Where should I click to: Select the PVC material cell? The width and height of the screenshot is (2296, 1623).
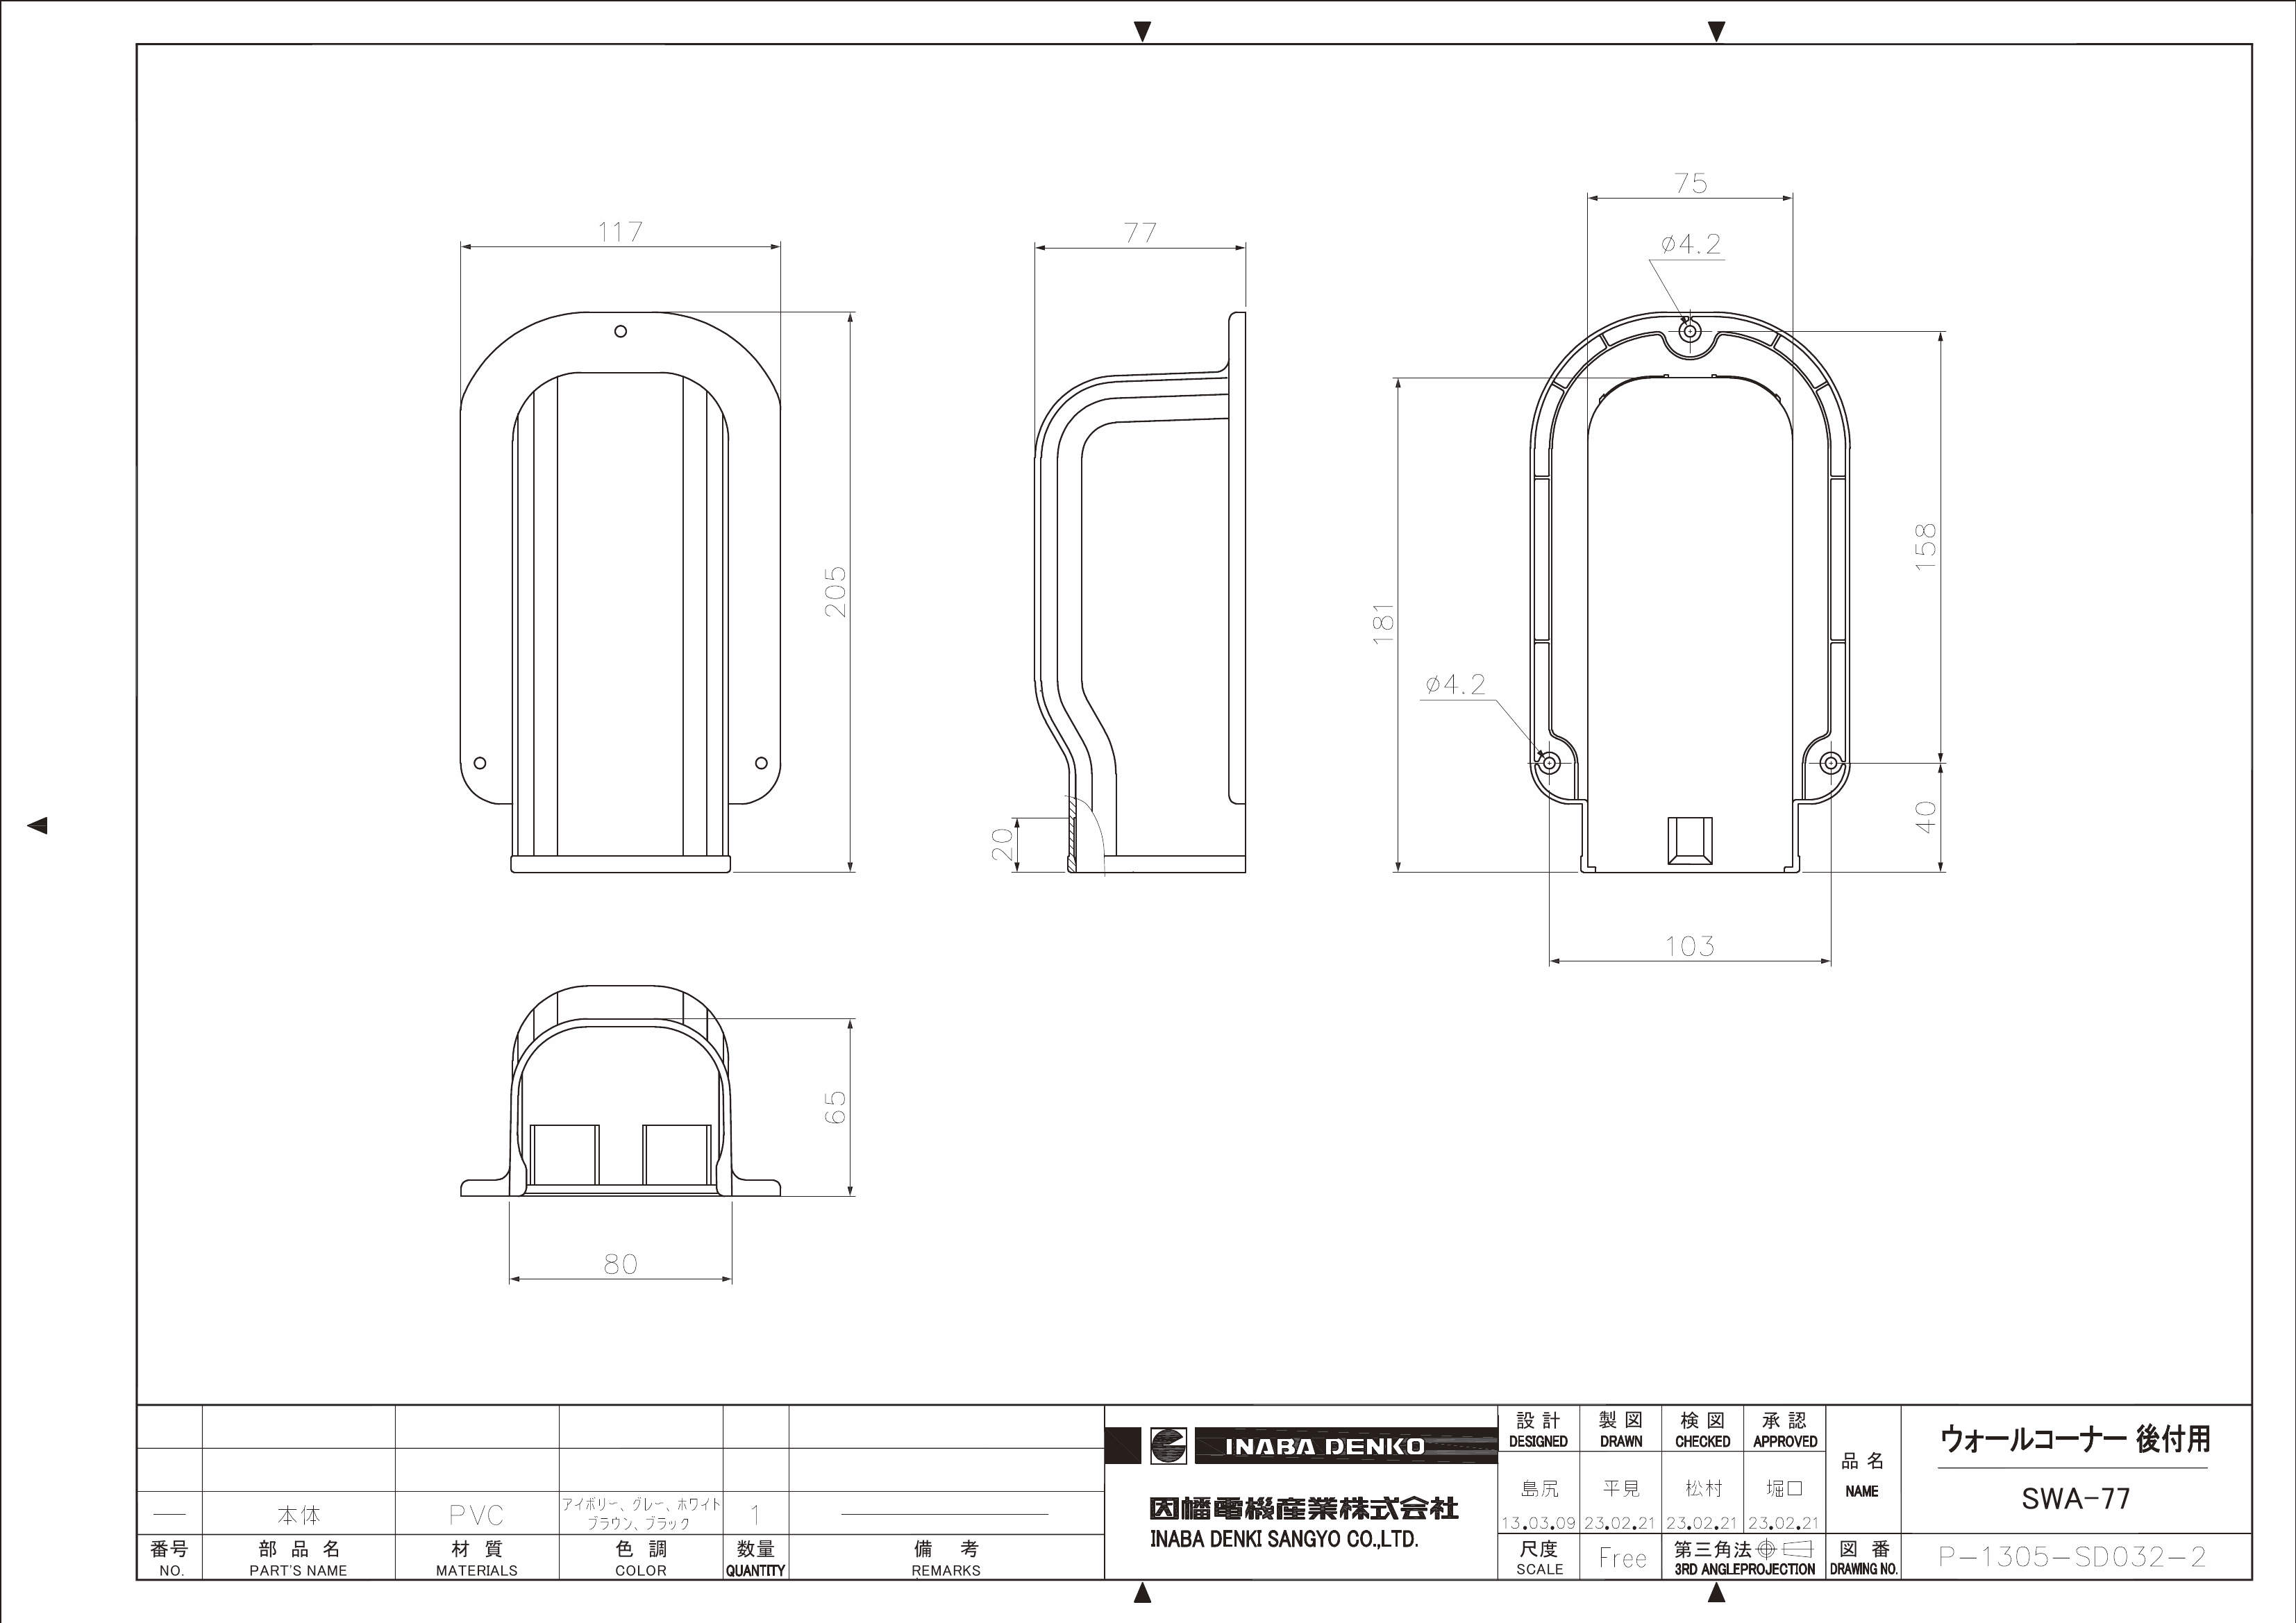click(477, 1515)
